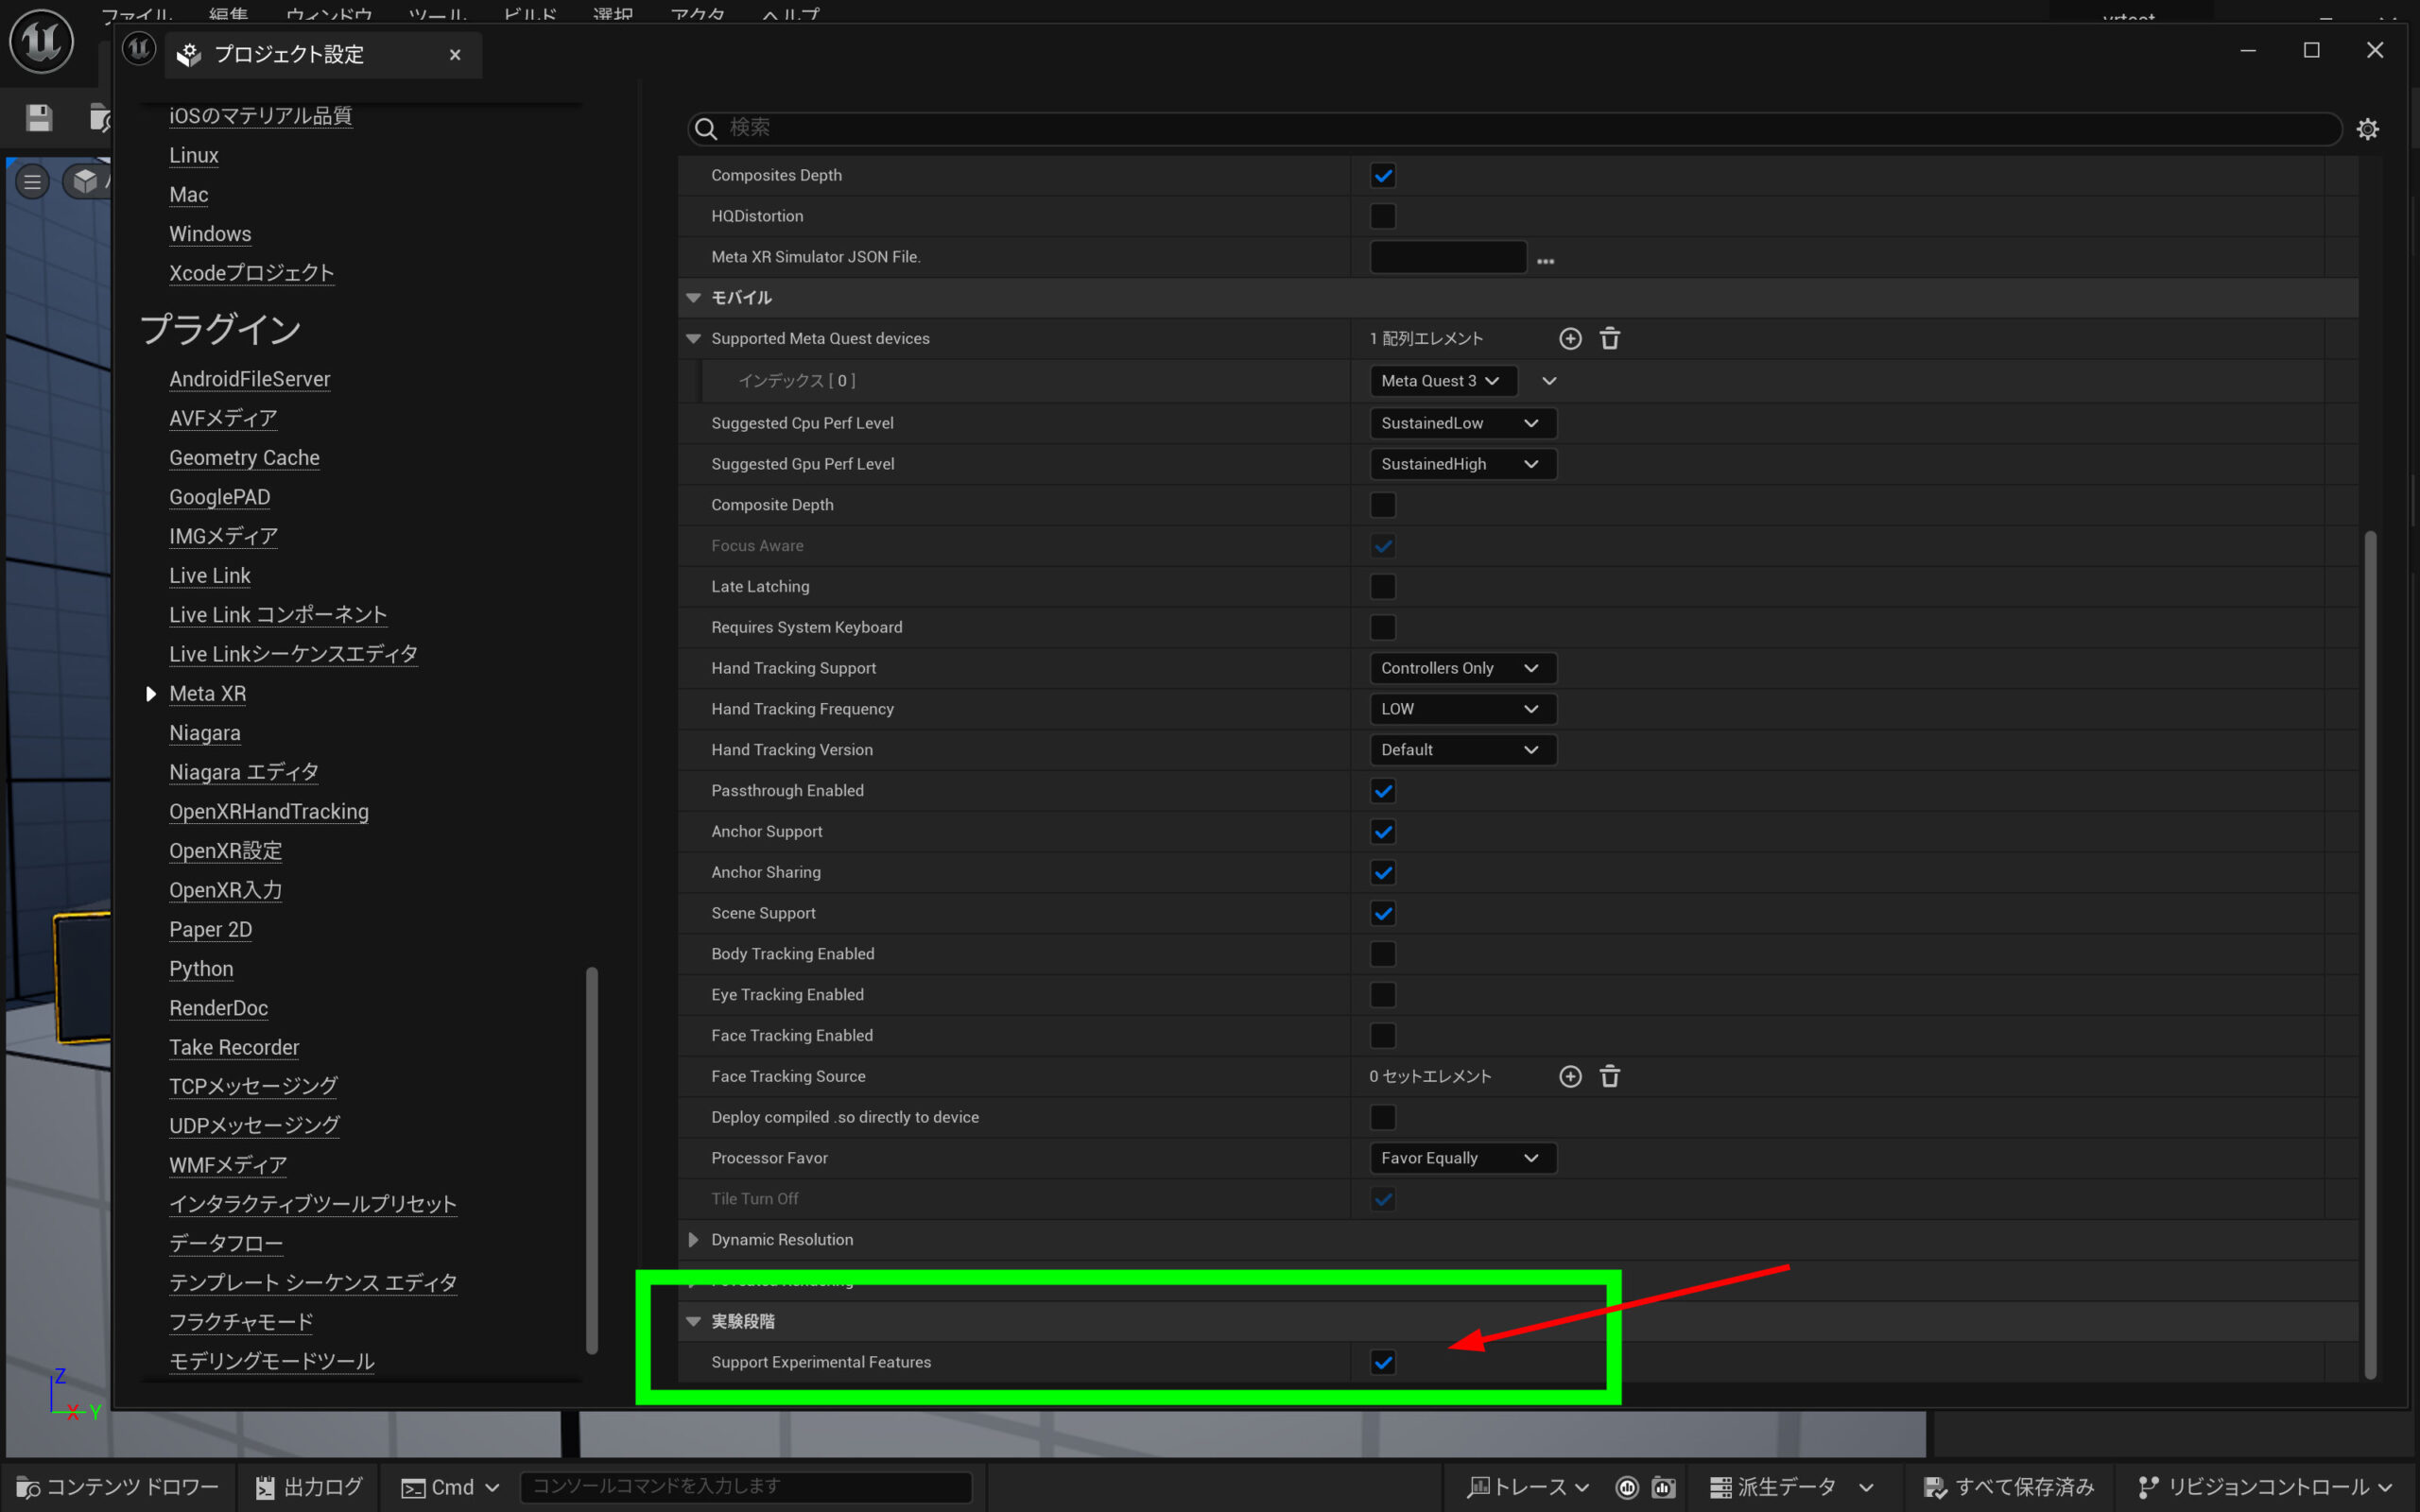Image resolution: width=2420 pixels, height=1512 pixels.
Task: Expand the Dynamic Resolution section
Action: pos(693,1240)
